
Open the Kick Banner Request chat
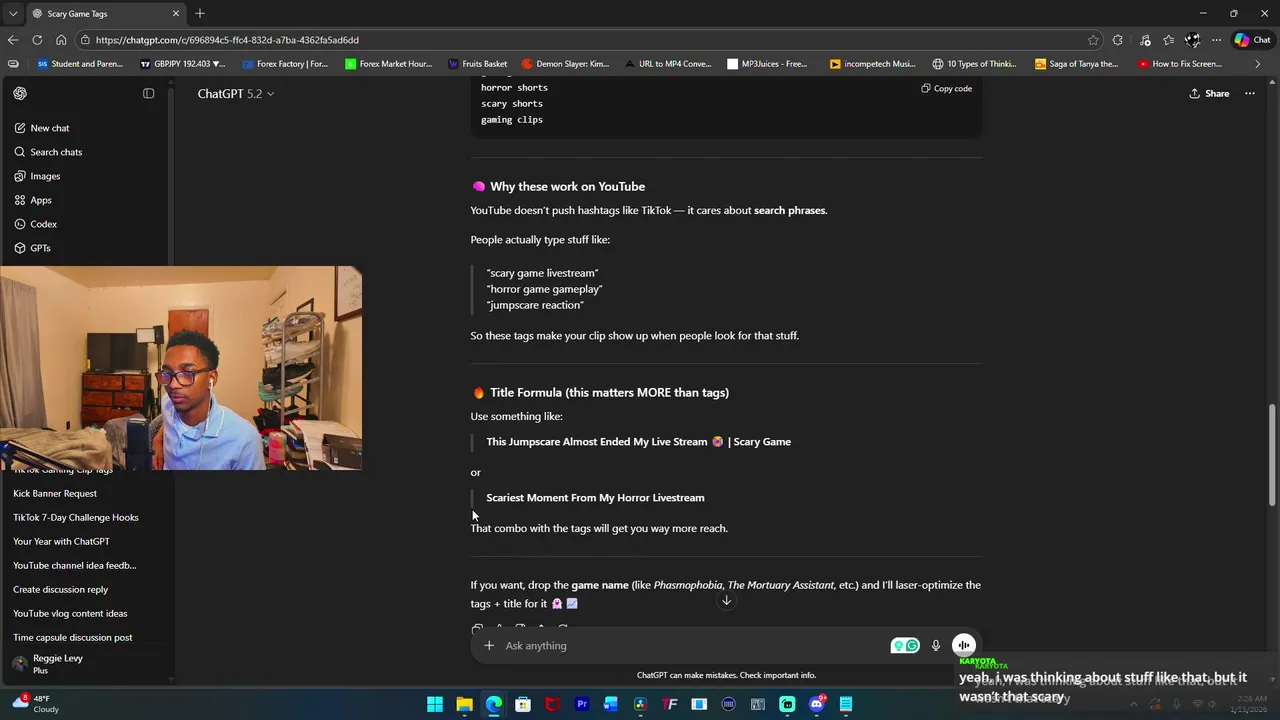pyautogui.click(x=55, y=493)
